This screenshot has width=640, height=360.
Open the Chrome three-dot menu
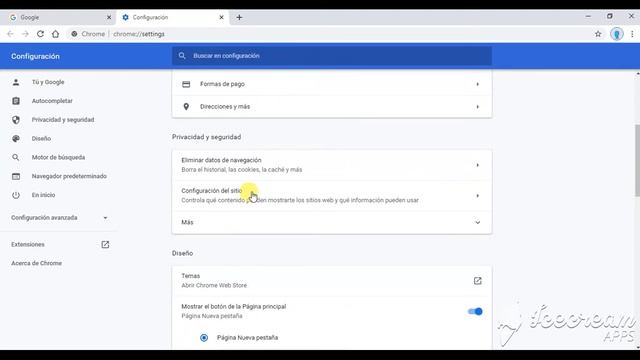[x=632, y=34]
